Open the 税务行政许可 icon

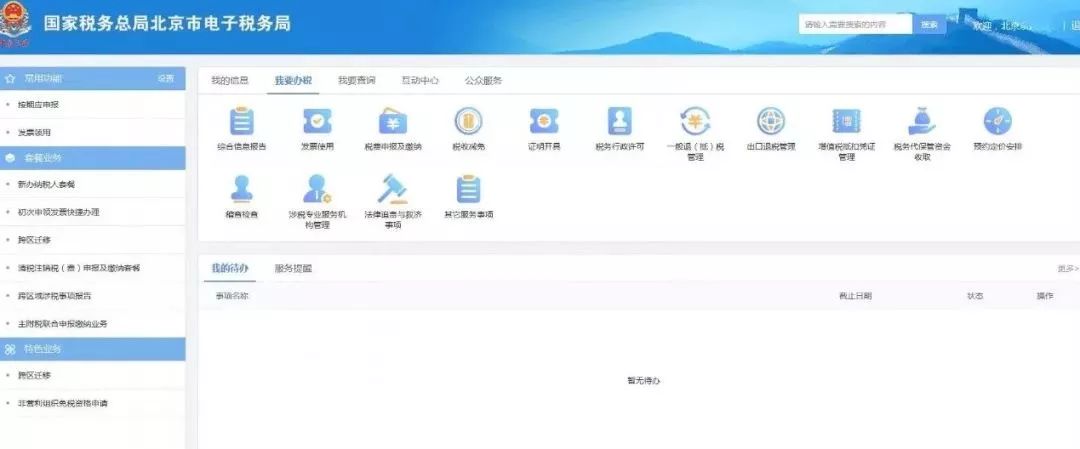coord(619,121)
